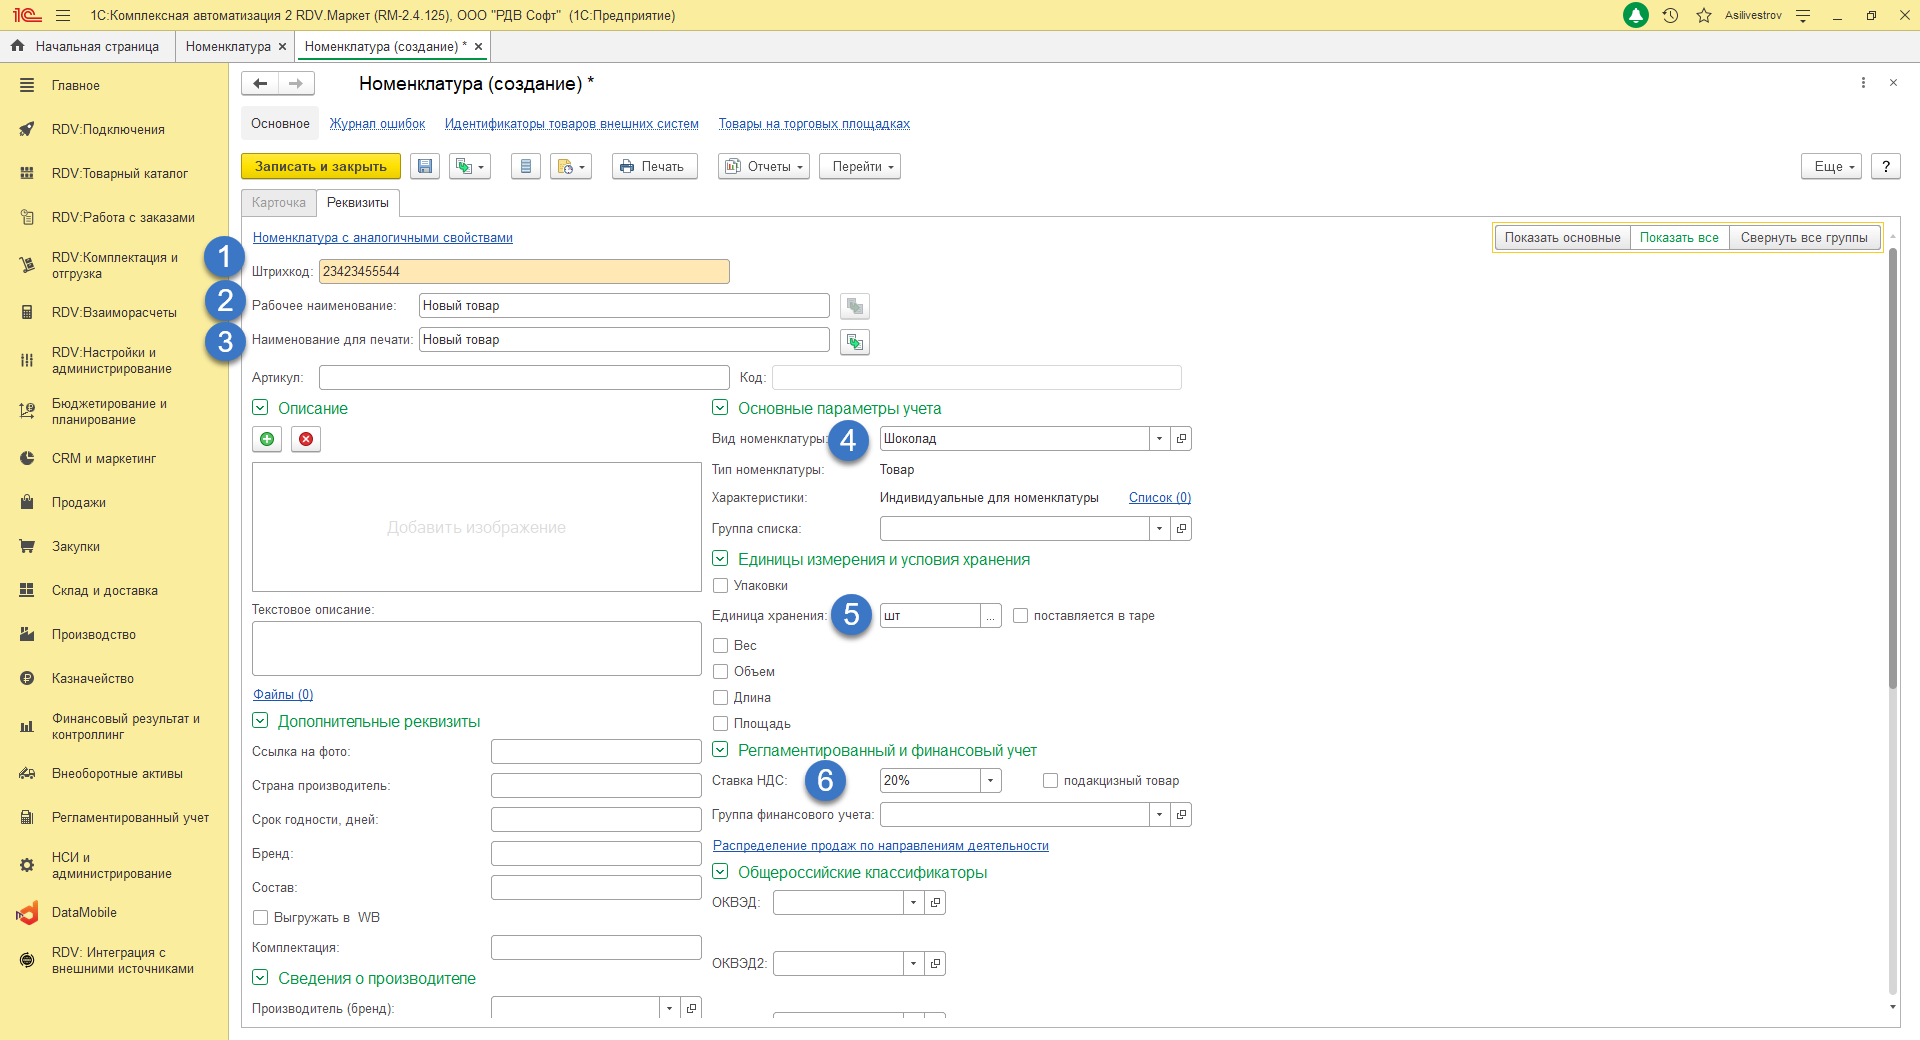Open the history clock icon
Viewport: 1920px width, 1040px height.
click(1670, 16)
